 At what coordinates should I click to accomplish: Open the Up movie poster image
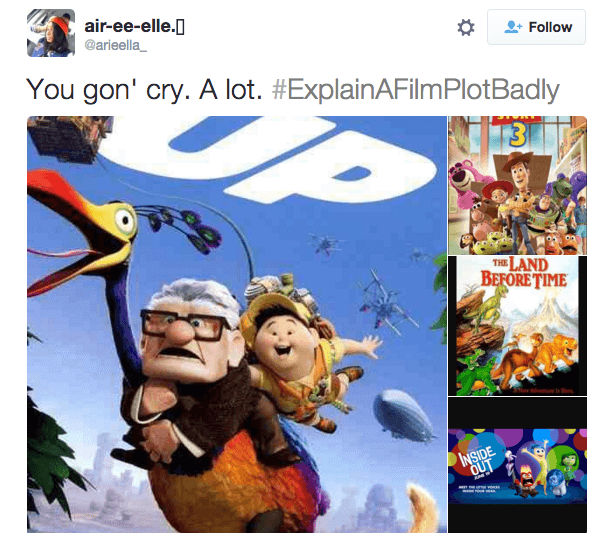pyautogui.click(x=237, y=324)
